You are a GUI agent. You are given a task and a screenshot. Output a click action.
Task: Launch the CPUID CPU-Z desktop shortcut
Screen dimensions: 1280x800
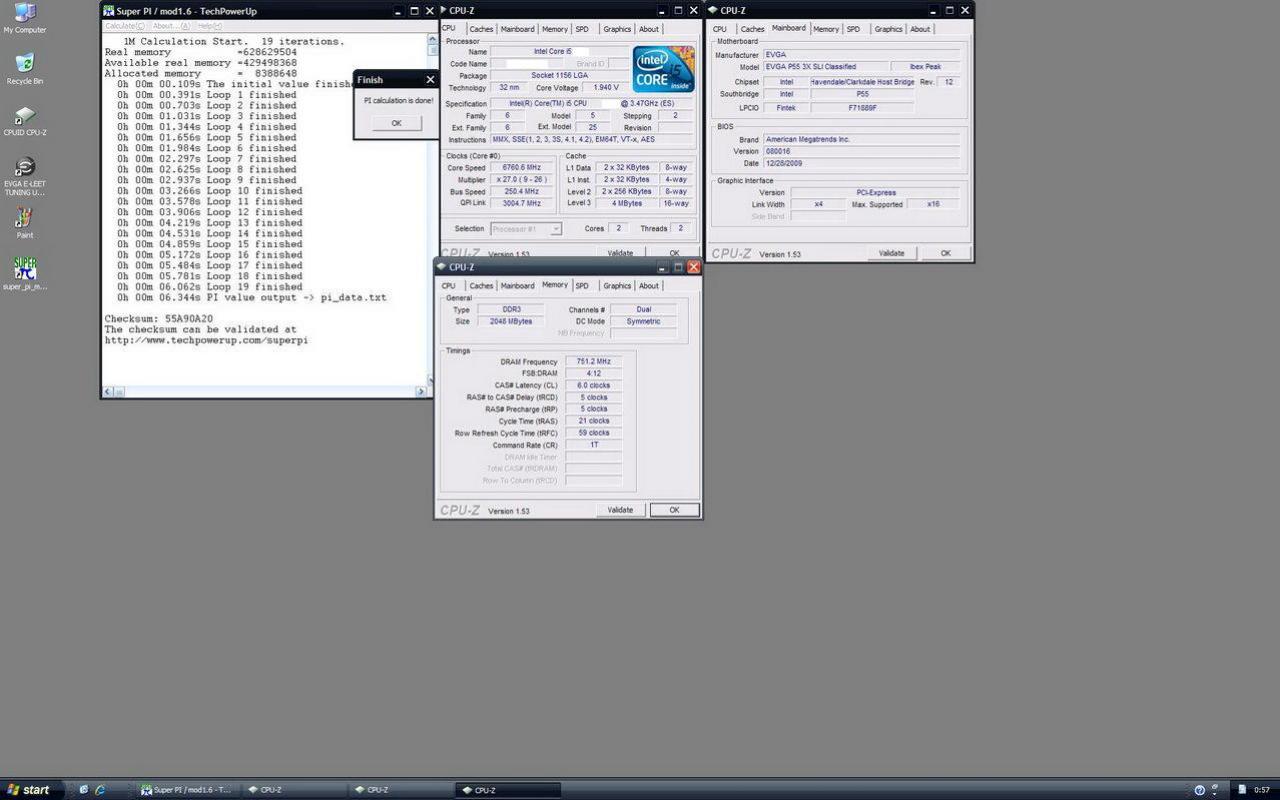(x=24, y=121)
